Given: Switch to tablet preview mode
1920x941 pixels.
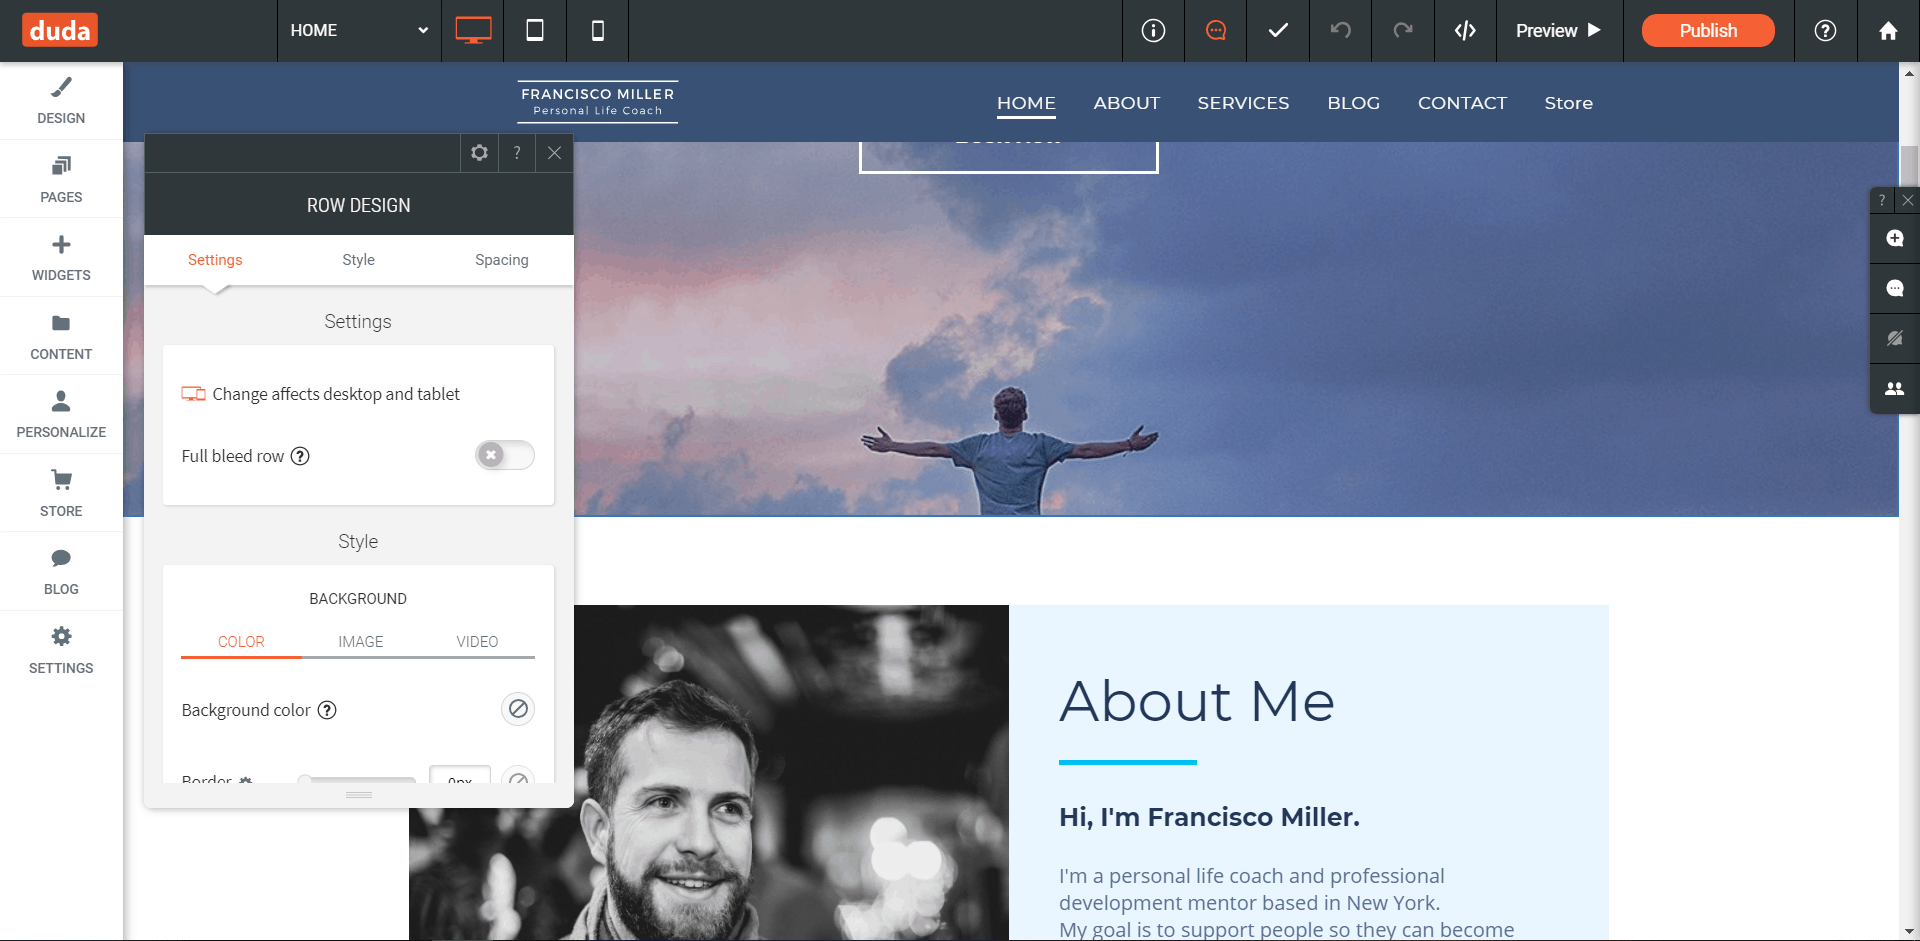Looking at the screenshot, I should coord(535,30).
